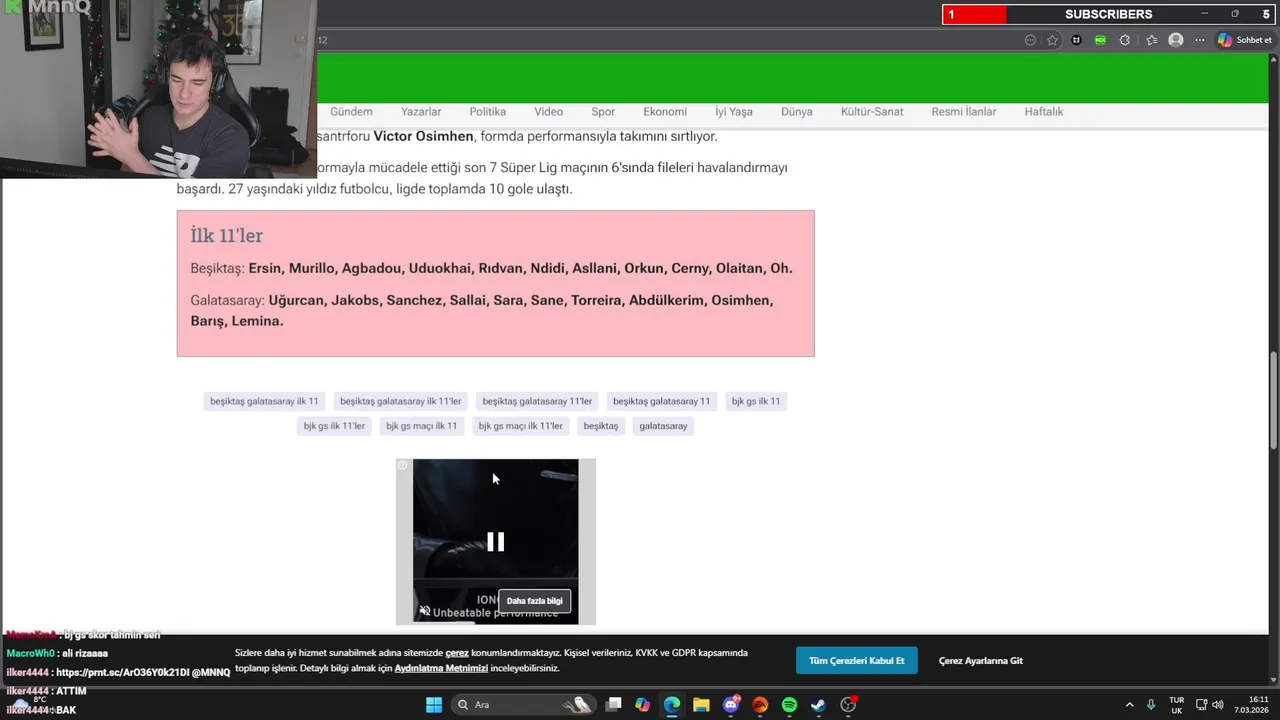Viewport: 1280px width, 720px height.
Task: Click the 'beşiktaş galatasaray ilk 11'ler' tag
Action: (x=401, y=401)
